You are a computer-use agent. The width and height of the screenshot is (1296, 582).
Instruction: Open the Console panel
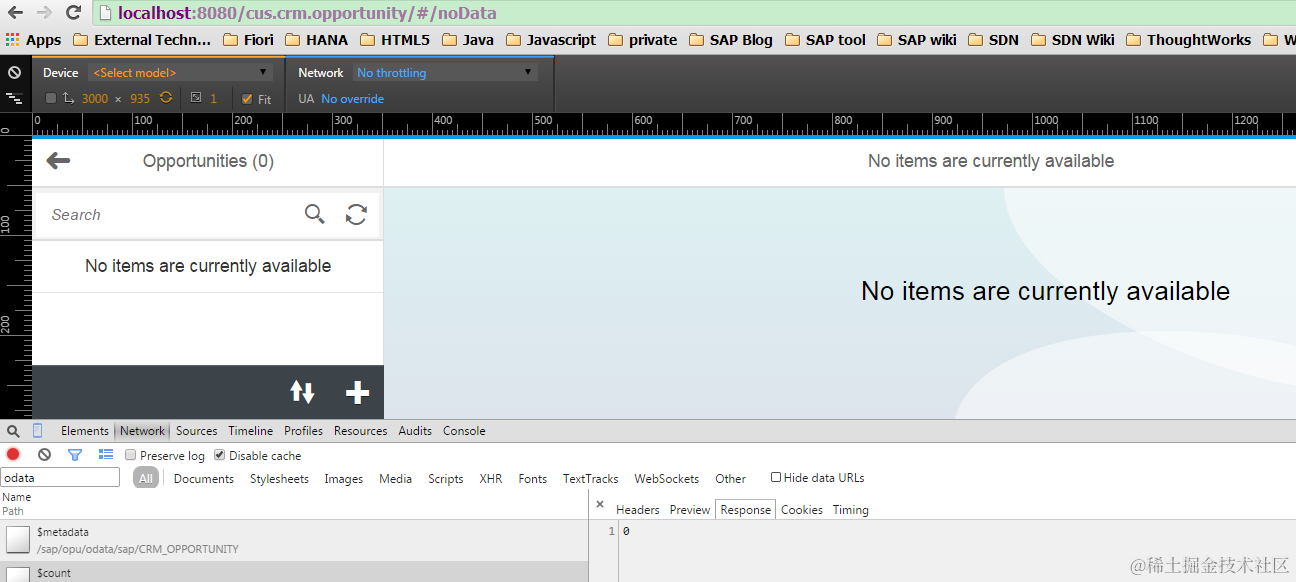click(464, 431)
